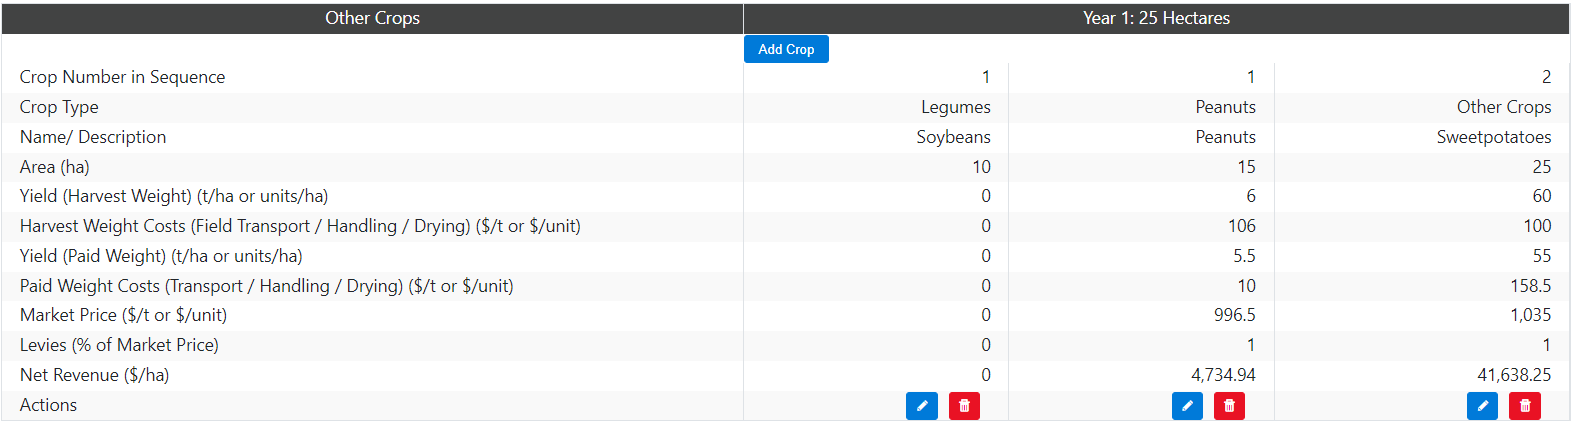The height and width of the screenshot is (426, 1574).
Task: Select the Year 1: 25 Hectares header
Action: [1156, 18]
